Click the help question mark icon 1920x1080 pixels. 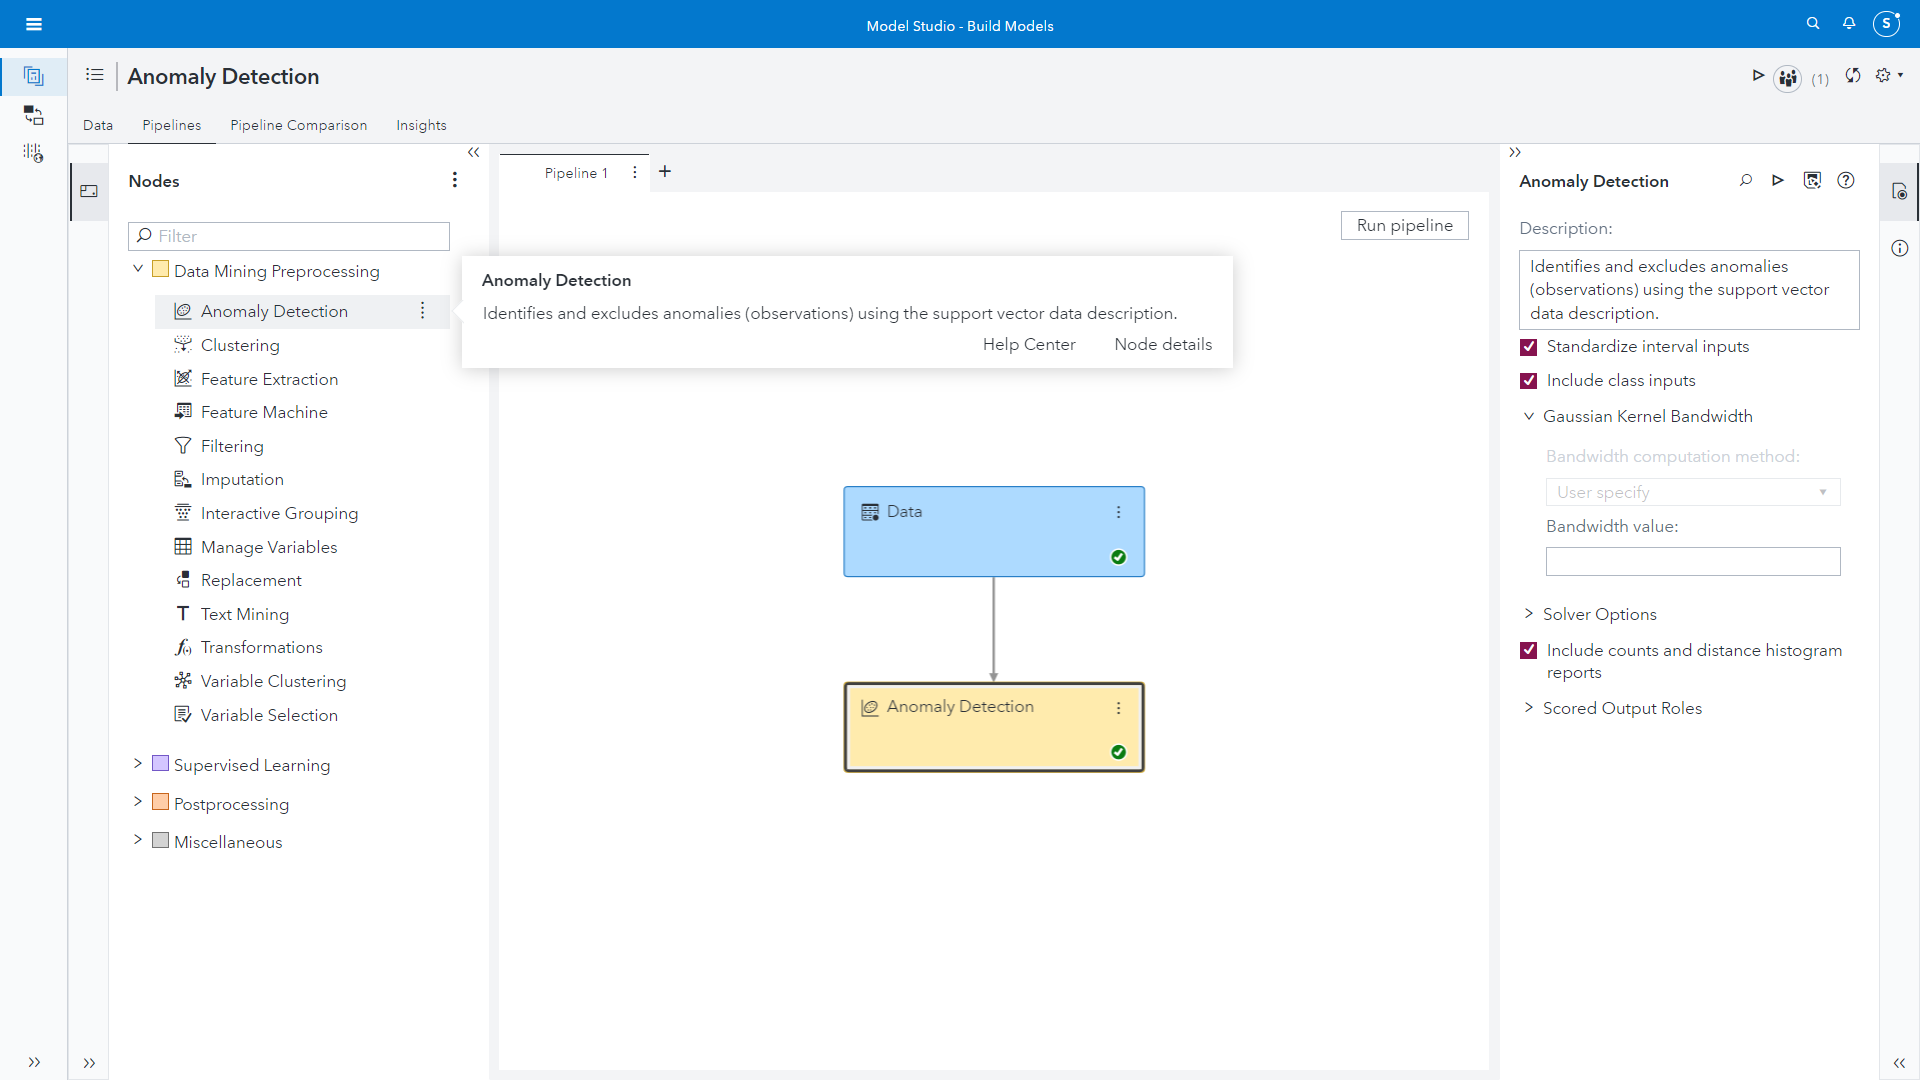1846,181
